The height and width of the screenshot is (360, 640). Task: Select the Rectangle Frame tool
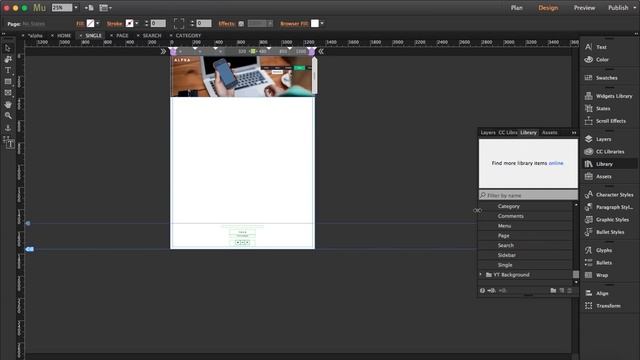[x=8, y=93]
